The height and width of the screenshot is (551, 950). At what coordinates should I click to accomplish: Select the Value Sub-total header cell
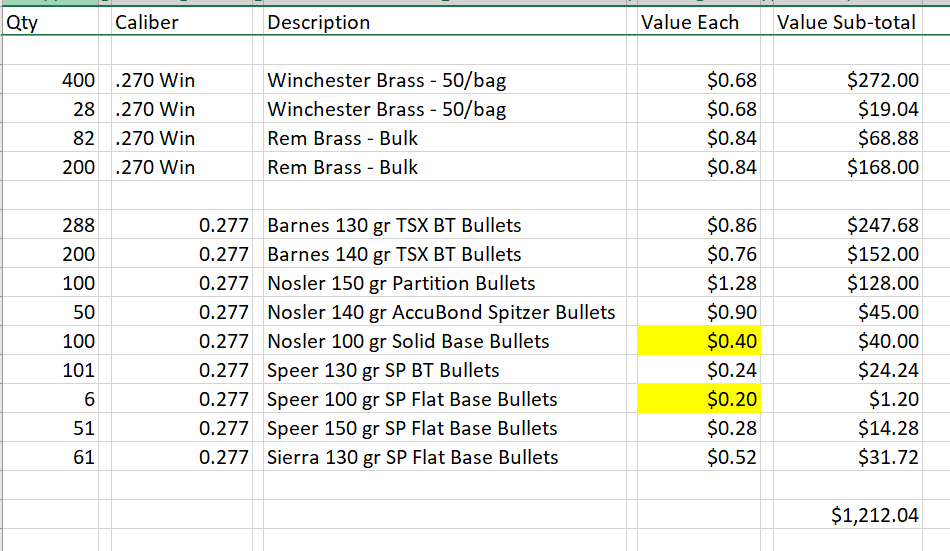(859, 22)
